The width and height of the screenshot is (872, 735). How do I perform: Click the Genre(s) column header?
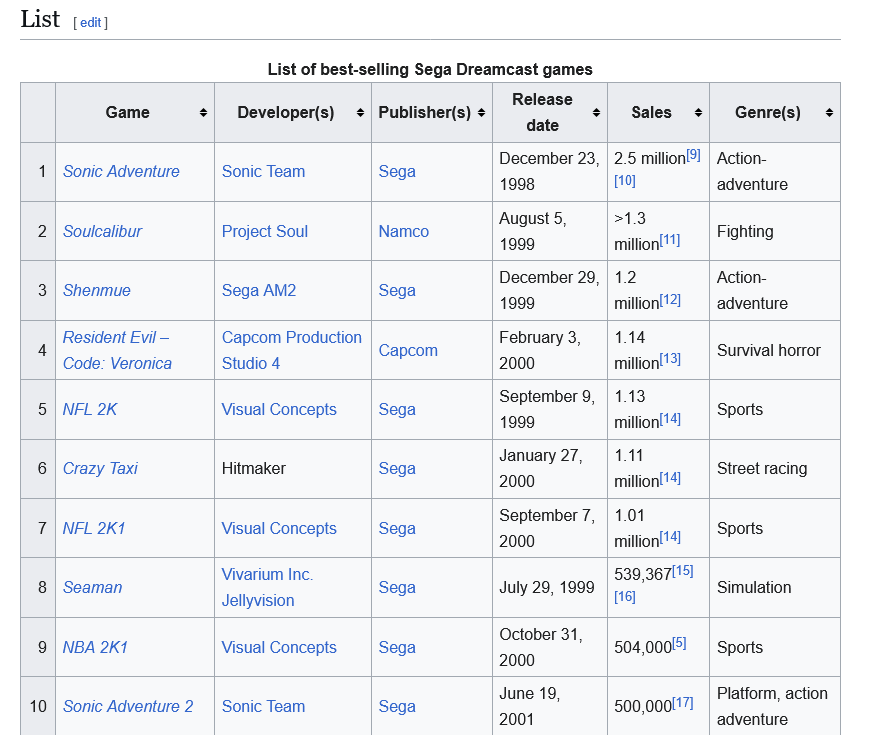tap(775, 113)
